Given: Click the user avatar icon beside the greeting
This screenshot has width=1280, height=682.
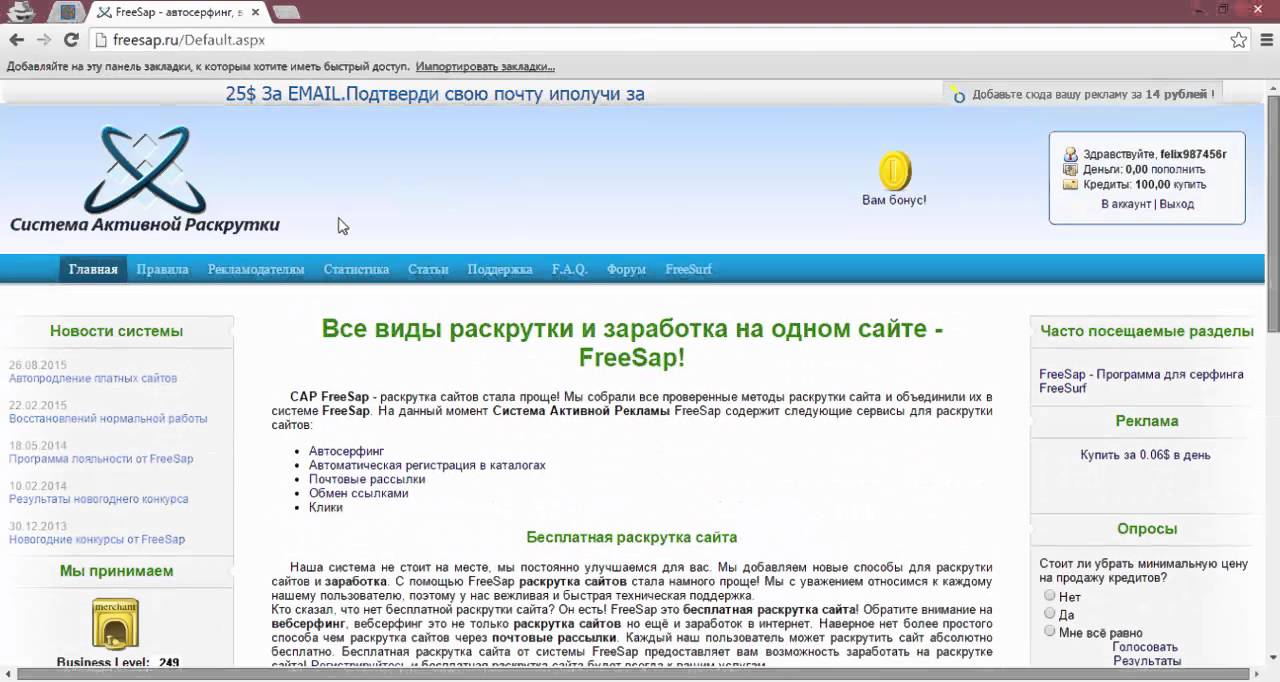Looking at the screenshot, I should [1071, 155].
